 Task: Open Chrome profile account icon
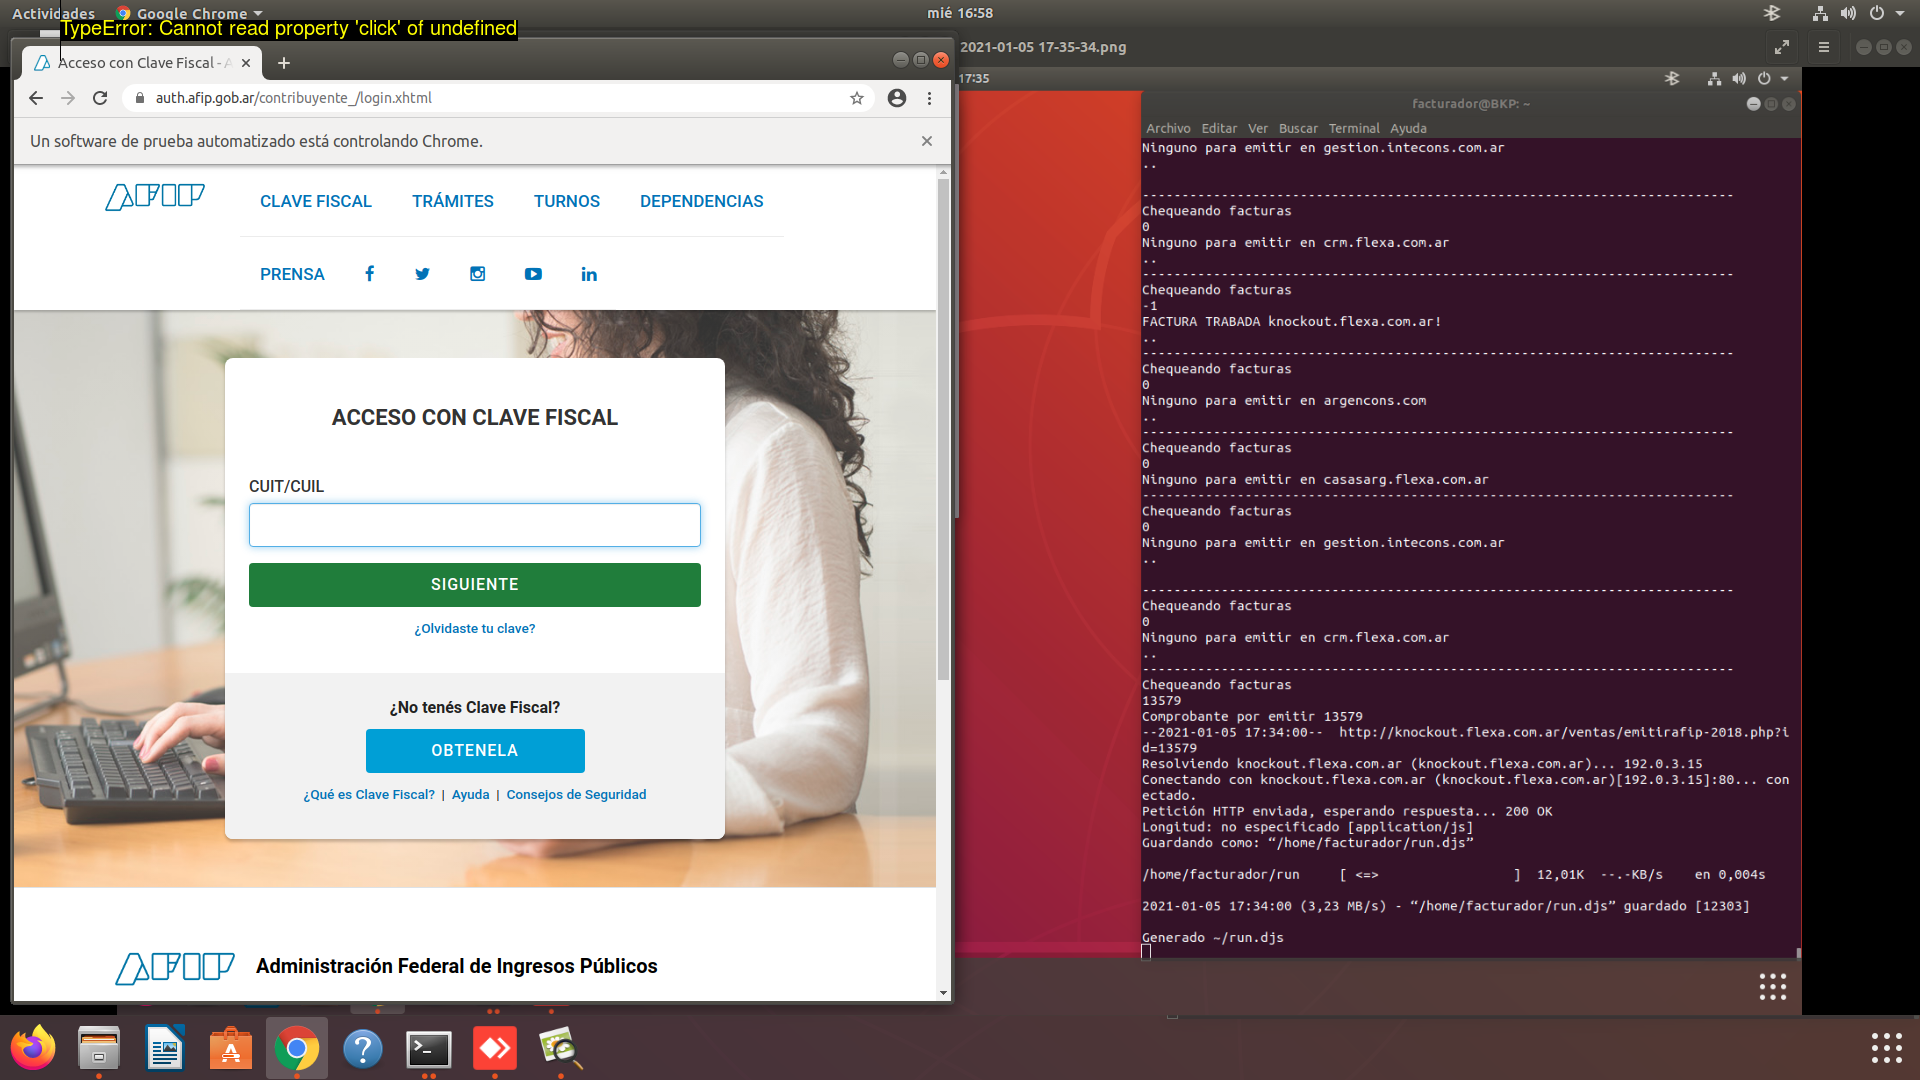point(897,98)
